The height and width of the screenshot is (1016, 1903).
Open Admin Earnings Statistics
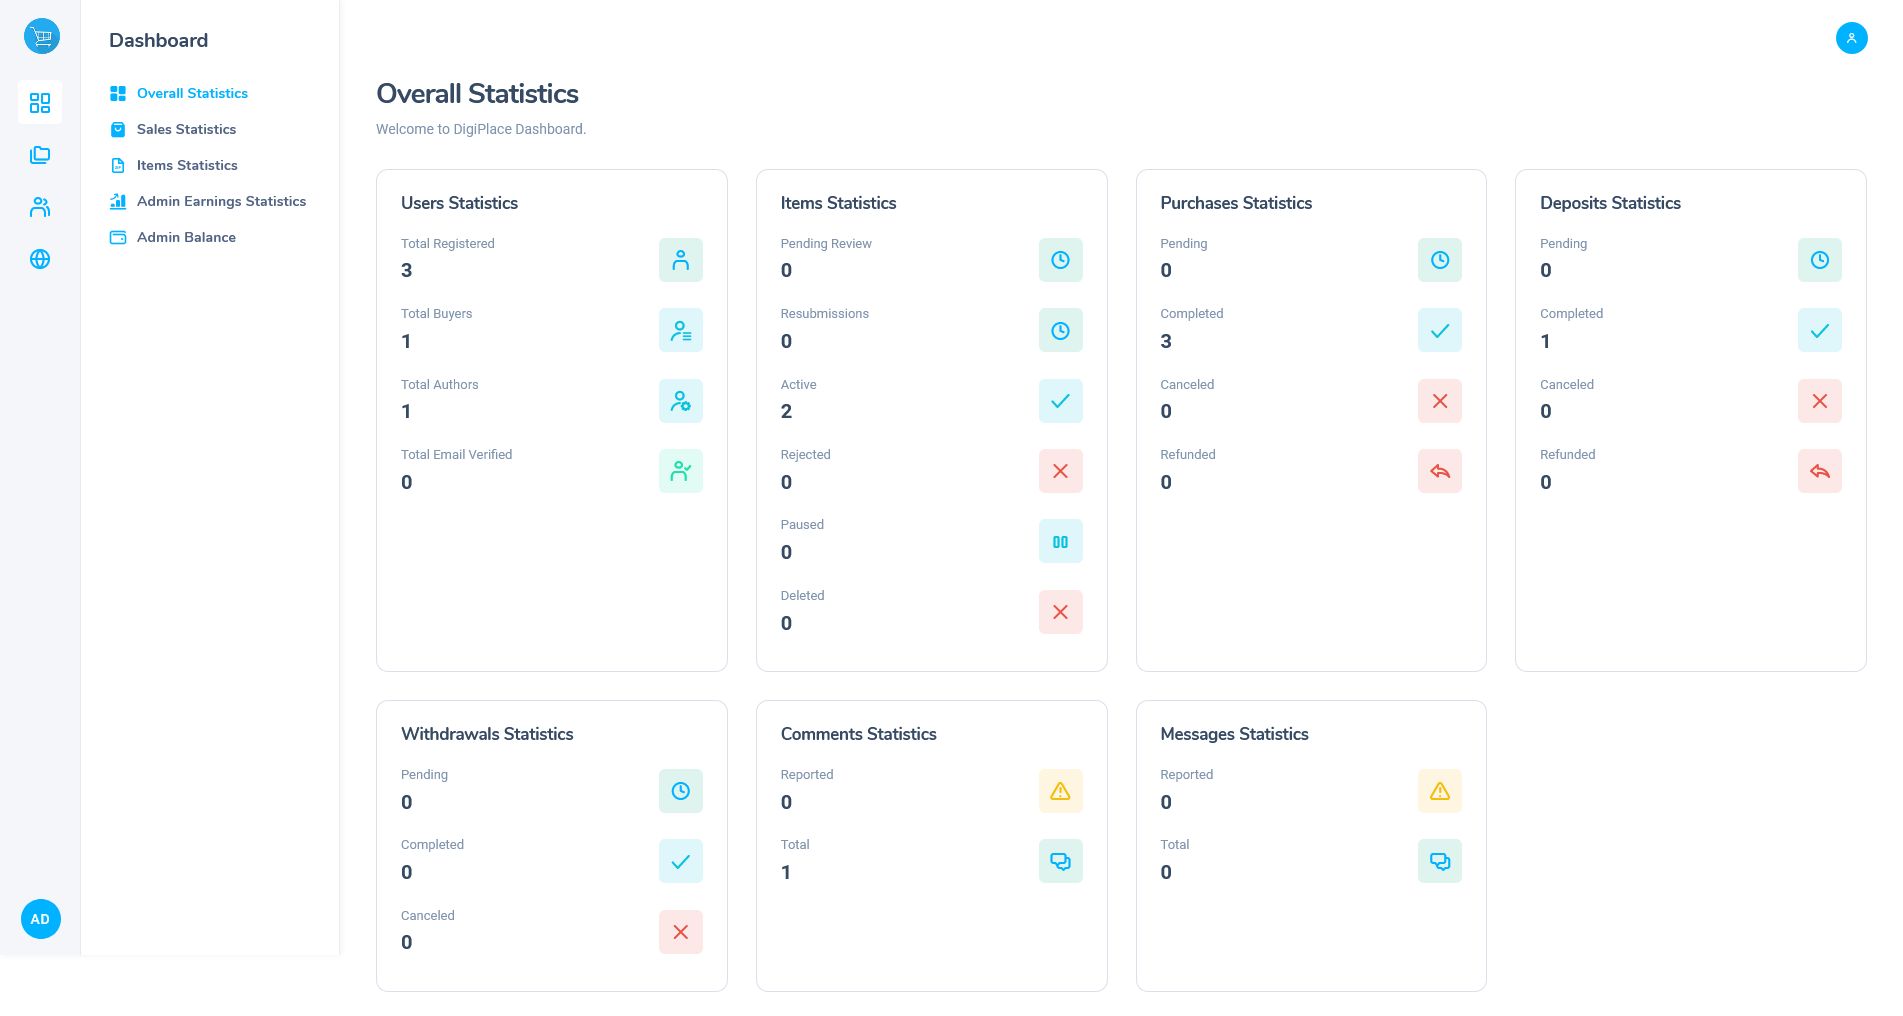221,201
